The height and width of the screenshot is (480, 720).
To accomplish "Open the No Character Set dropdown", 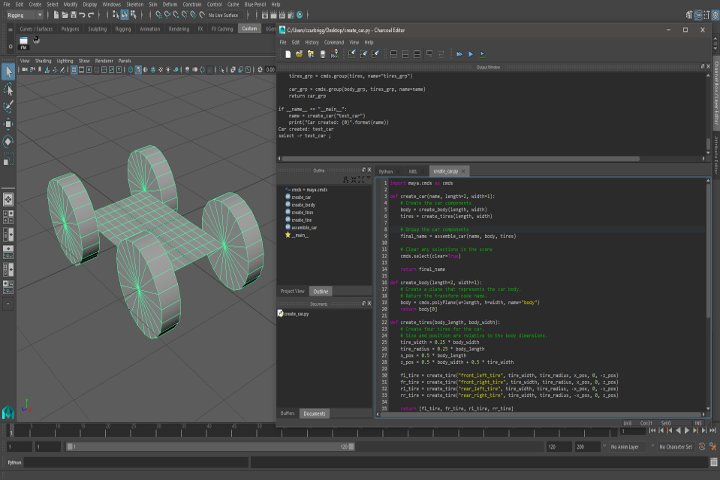I will coord(675,446).
